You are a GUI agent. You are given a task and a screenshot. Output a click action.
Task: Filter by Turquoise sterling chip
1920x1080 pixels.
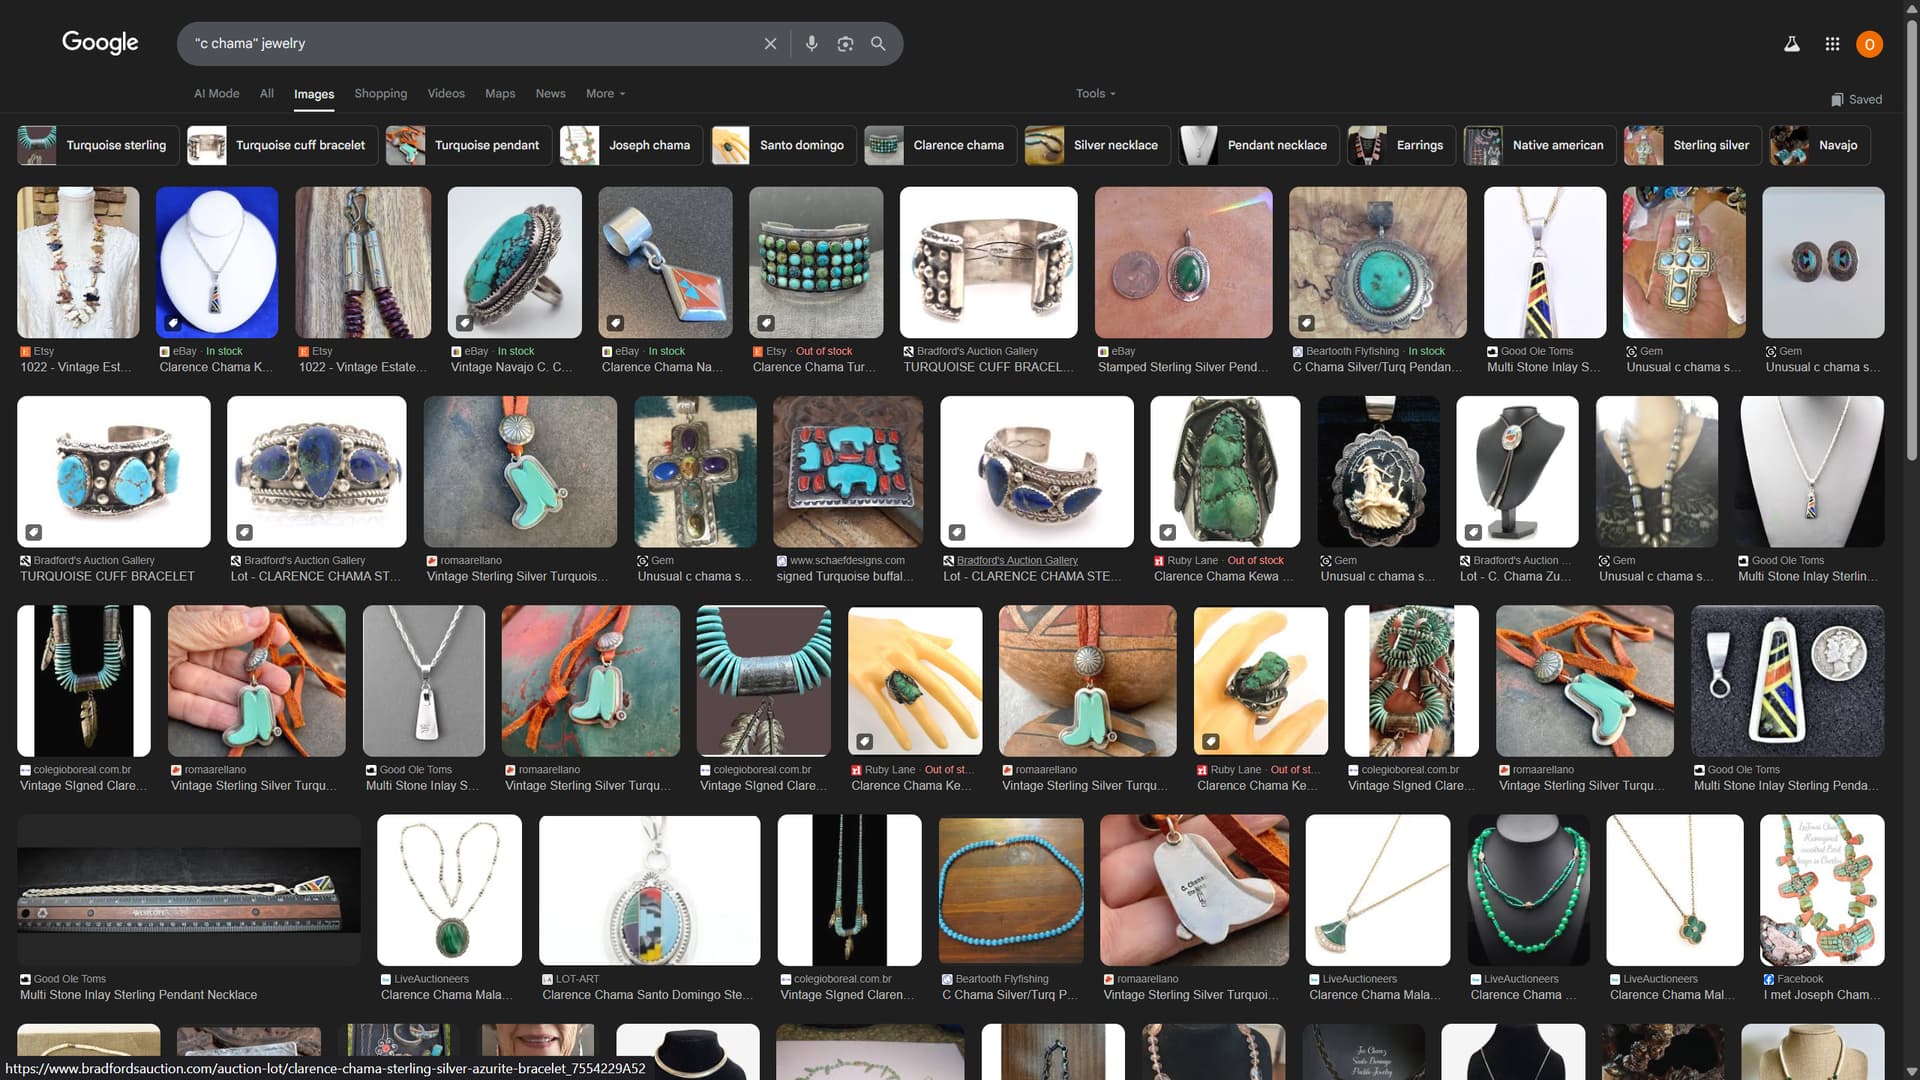pyautogui.click(x=98, y=145)
